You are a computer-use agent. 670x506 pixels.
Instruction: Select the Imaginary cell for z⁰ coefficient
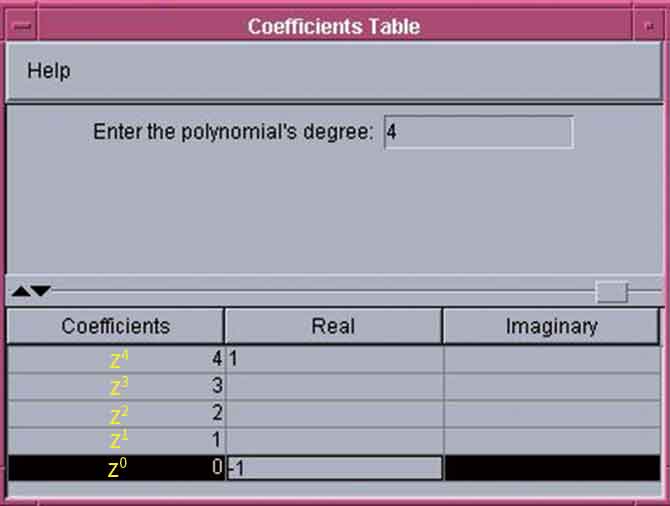click(551, 468)
